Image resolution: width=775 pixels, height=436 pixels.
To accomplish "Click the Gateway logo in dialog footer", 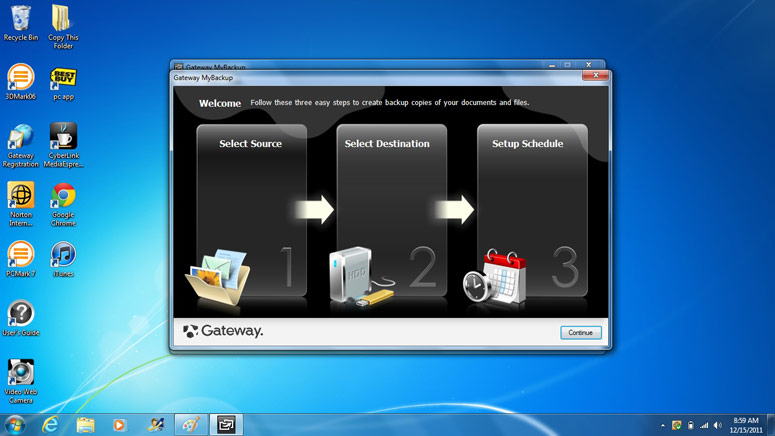I will 223,331.
